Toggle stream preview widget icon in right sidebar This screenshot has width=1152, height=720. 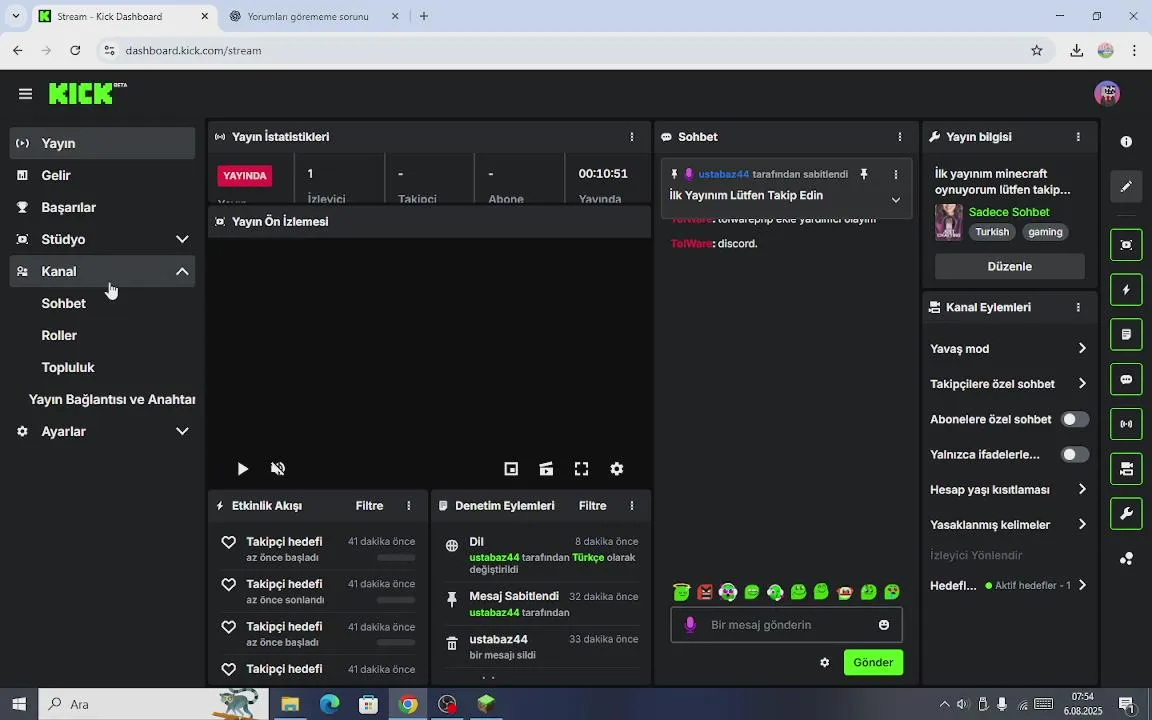coord(1126,245)
